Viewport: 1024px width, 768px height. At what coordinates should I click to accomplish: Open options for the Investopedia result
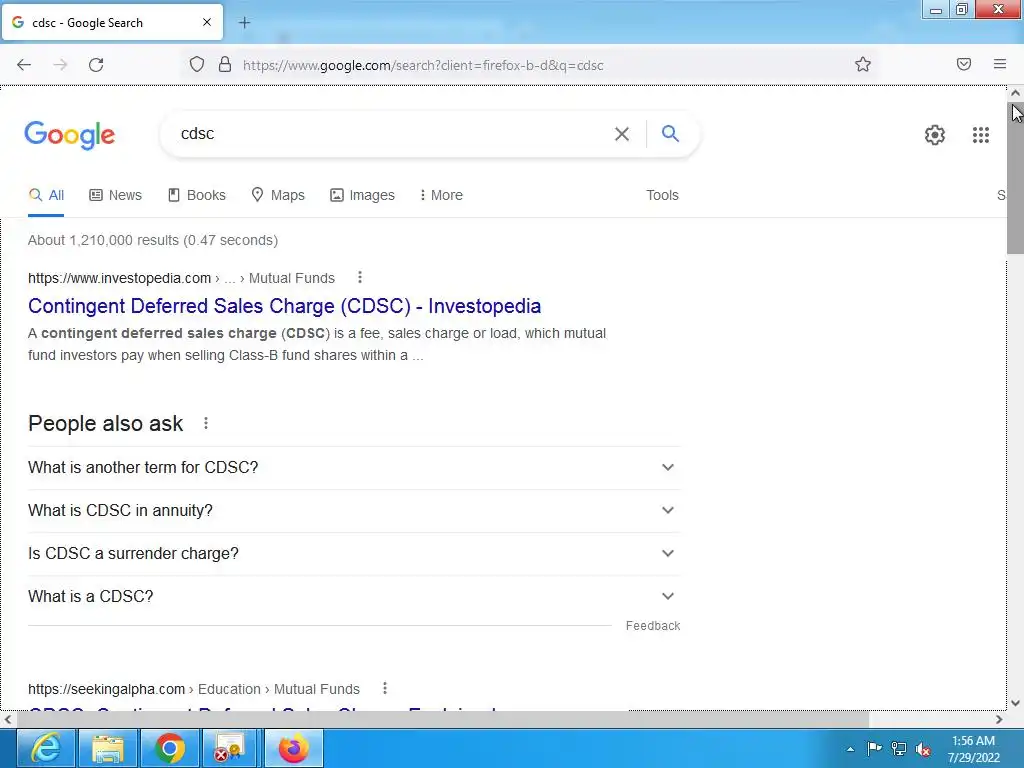[360, 278]
